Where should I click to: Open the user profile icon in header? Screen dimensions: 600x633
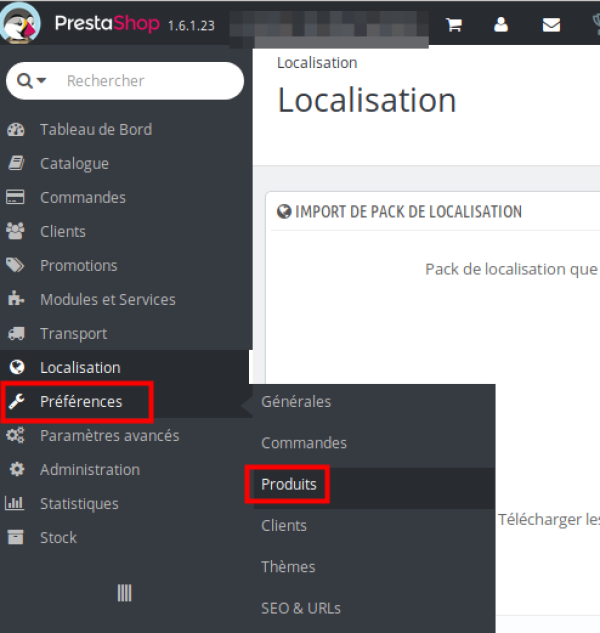tap(502, 25)
